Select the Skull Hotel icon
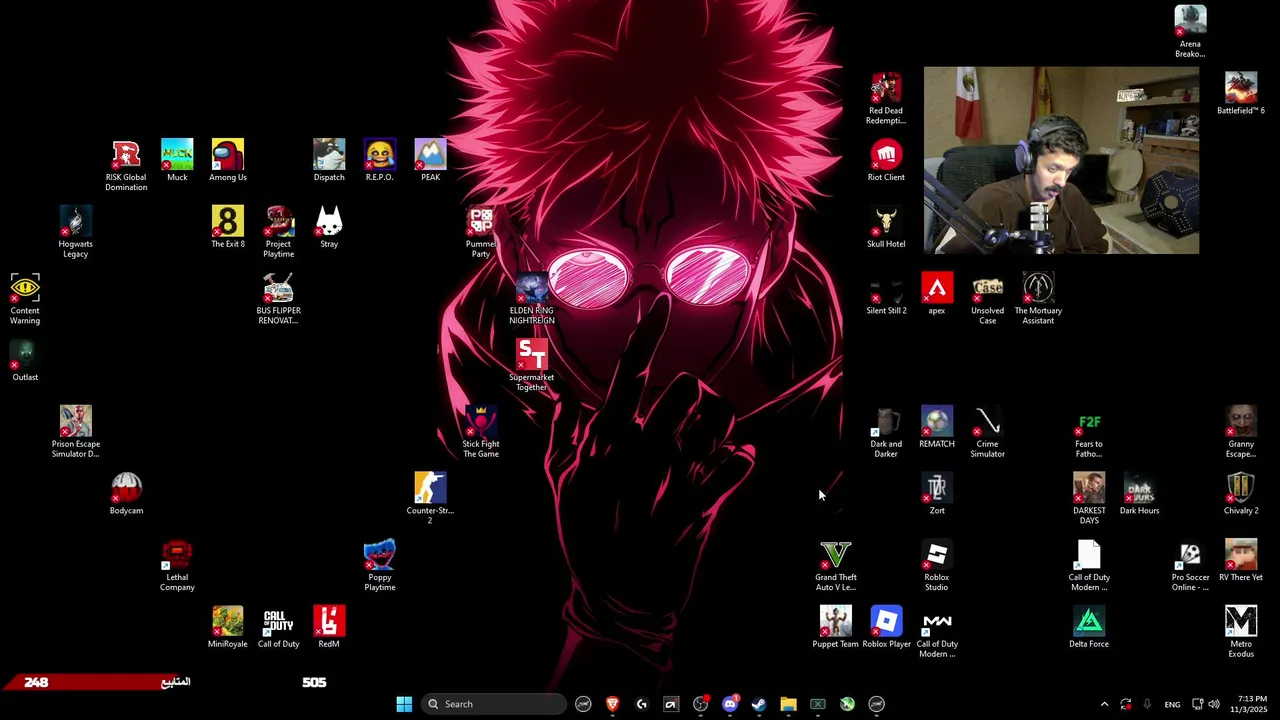 pyautogui.click(x=886, y=227)
